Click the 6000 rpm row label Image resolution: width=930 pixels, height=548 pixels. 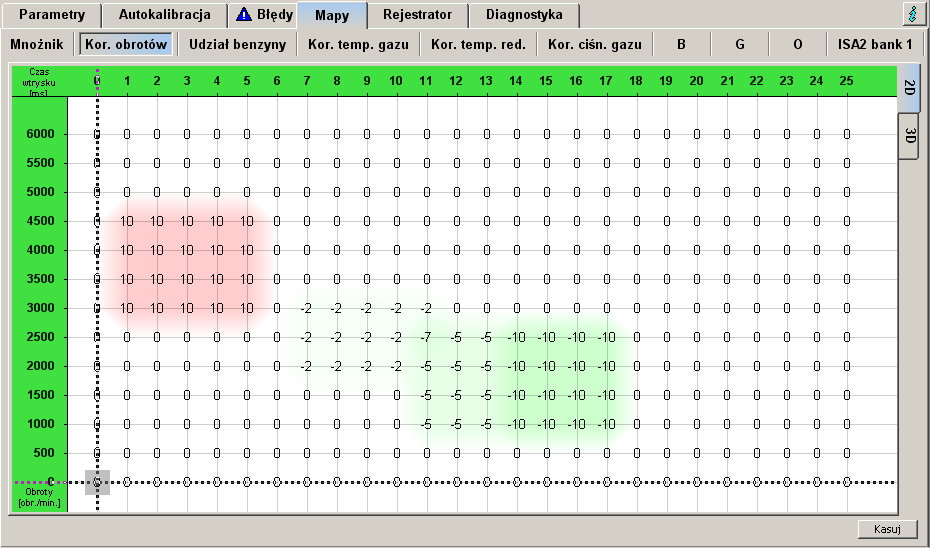click(40, 134)
